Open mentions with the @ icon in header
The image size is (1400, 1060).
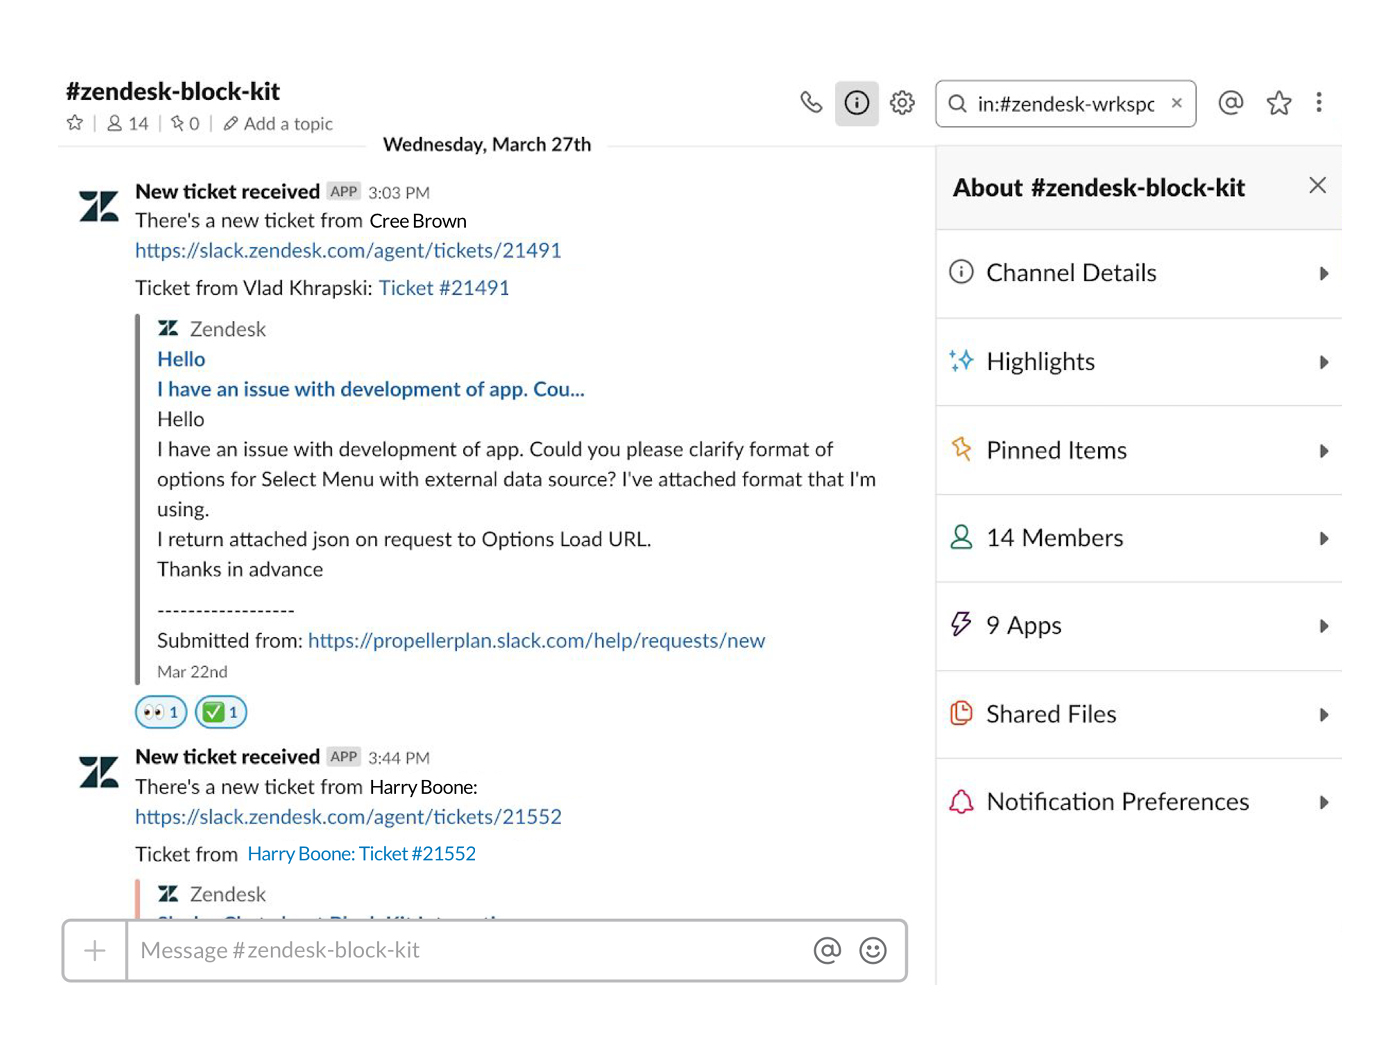click(1231, 103)
